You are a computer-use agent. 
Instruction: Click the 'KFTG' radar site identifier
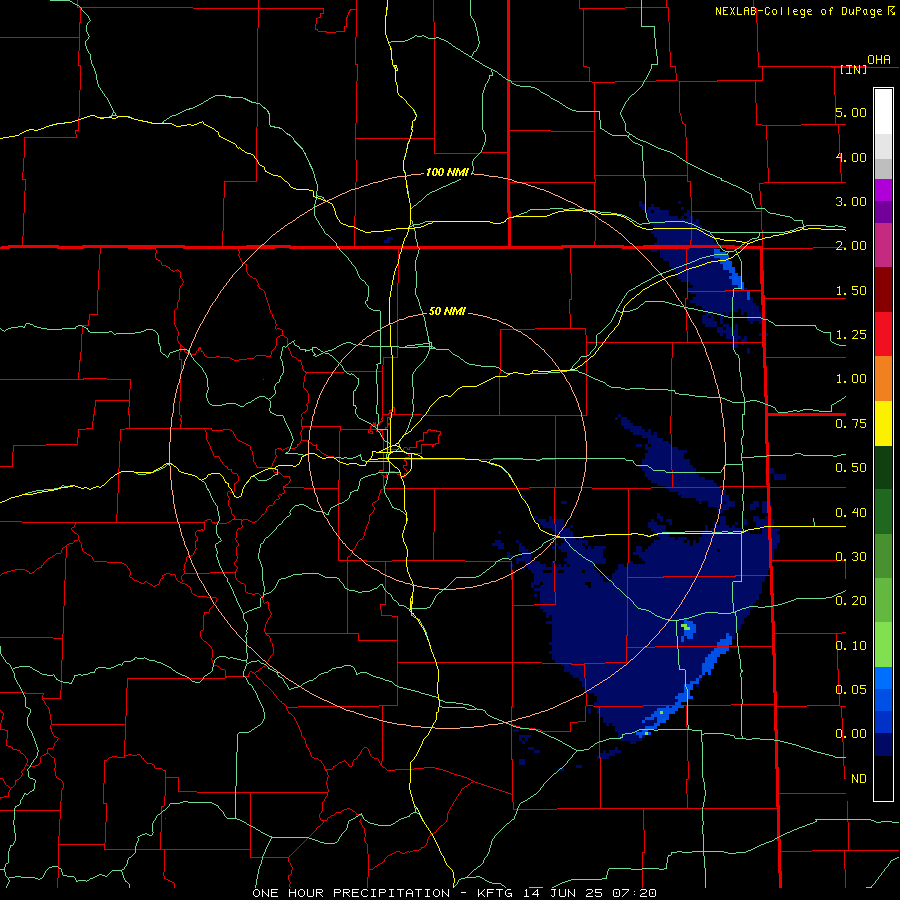pos(497,893)
